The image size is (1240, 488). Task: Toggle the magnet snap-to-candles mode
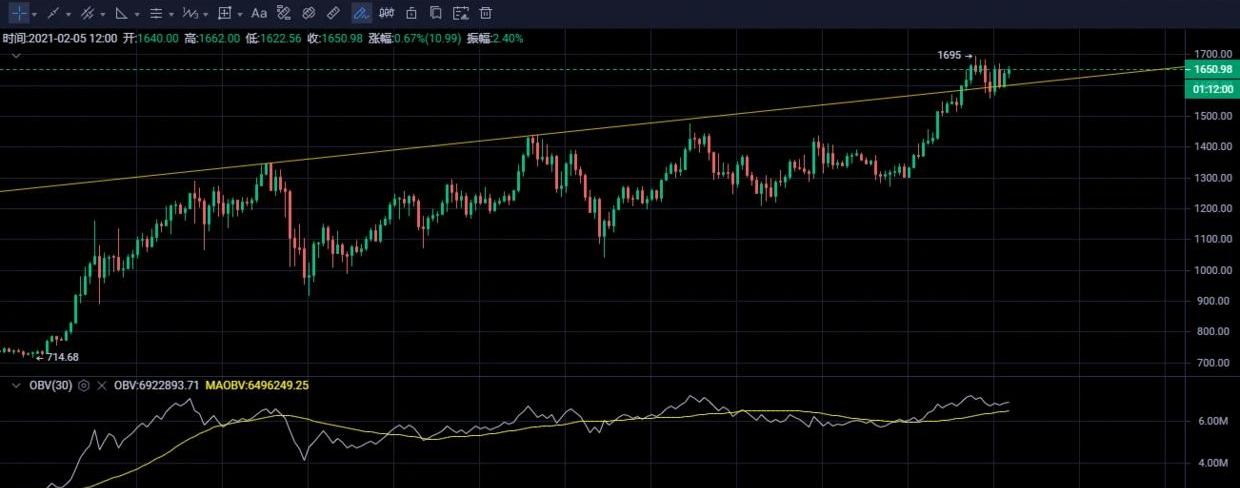pyautogui.click(x=309, y=13)
